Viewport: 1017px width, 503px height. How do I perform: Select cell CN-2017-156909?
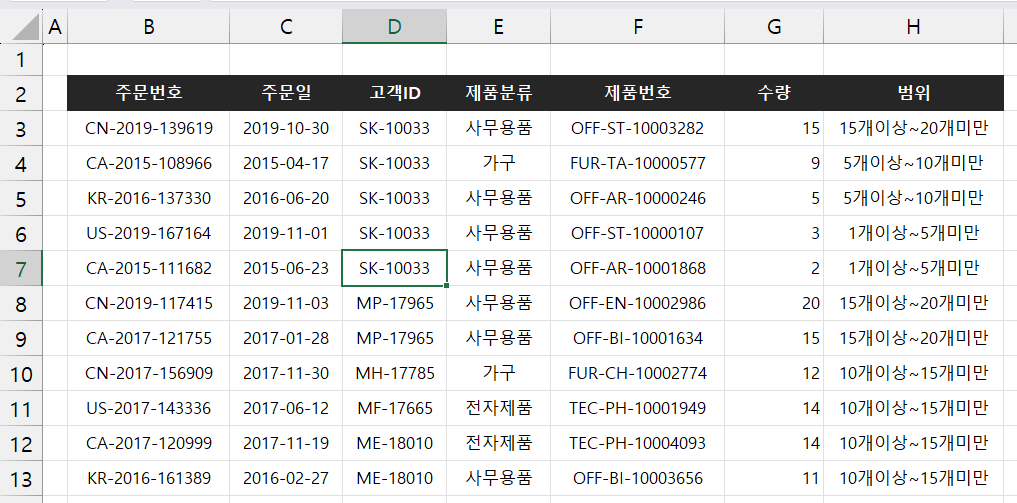coord(149,373)
